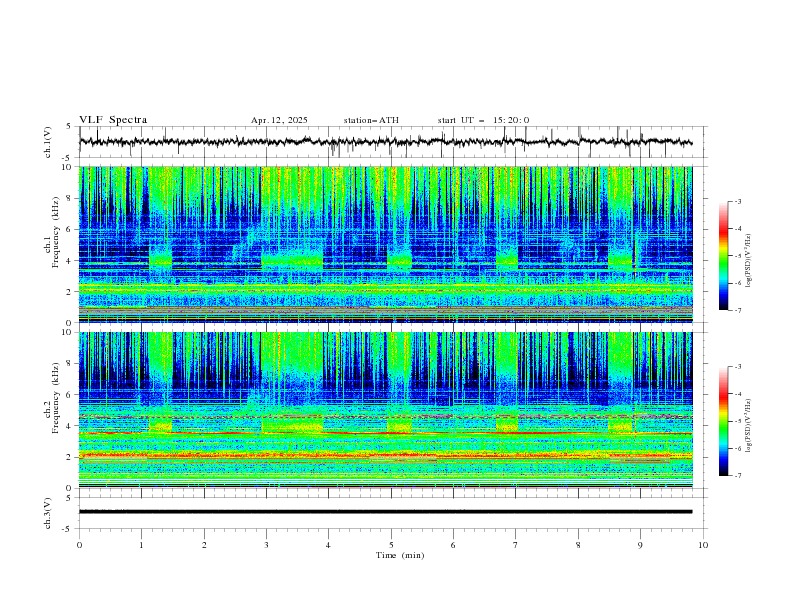Click the upper colorbar "log(PSD)(V²/Hz)" label

pos(748,261)
